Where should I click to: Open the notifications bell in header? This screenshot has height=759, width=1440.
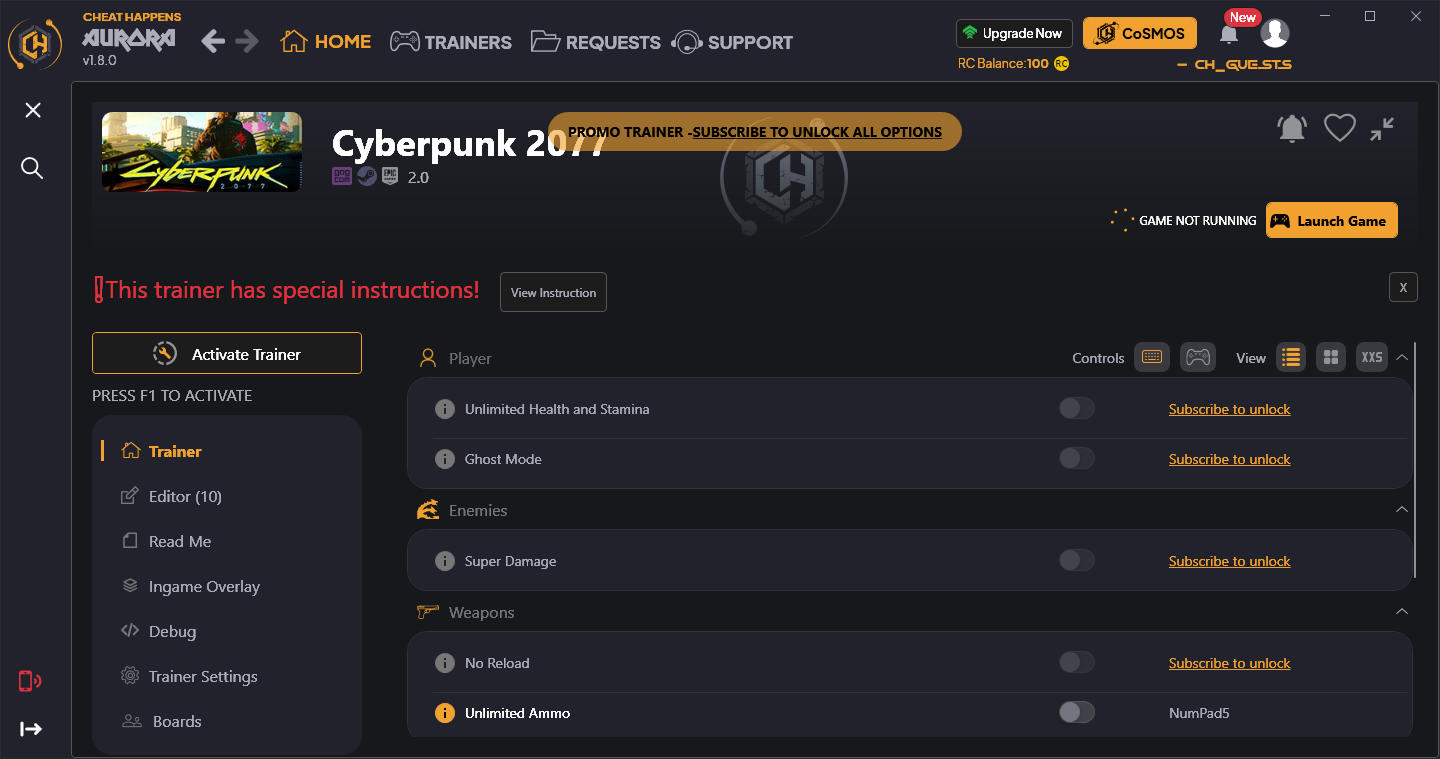[x=1229, y=34]
